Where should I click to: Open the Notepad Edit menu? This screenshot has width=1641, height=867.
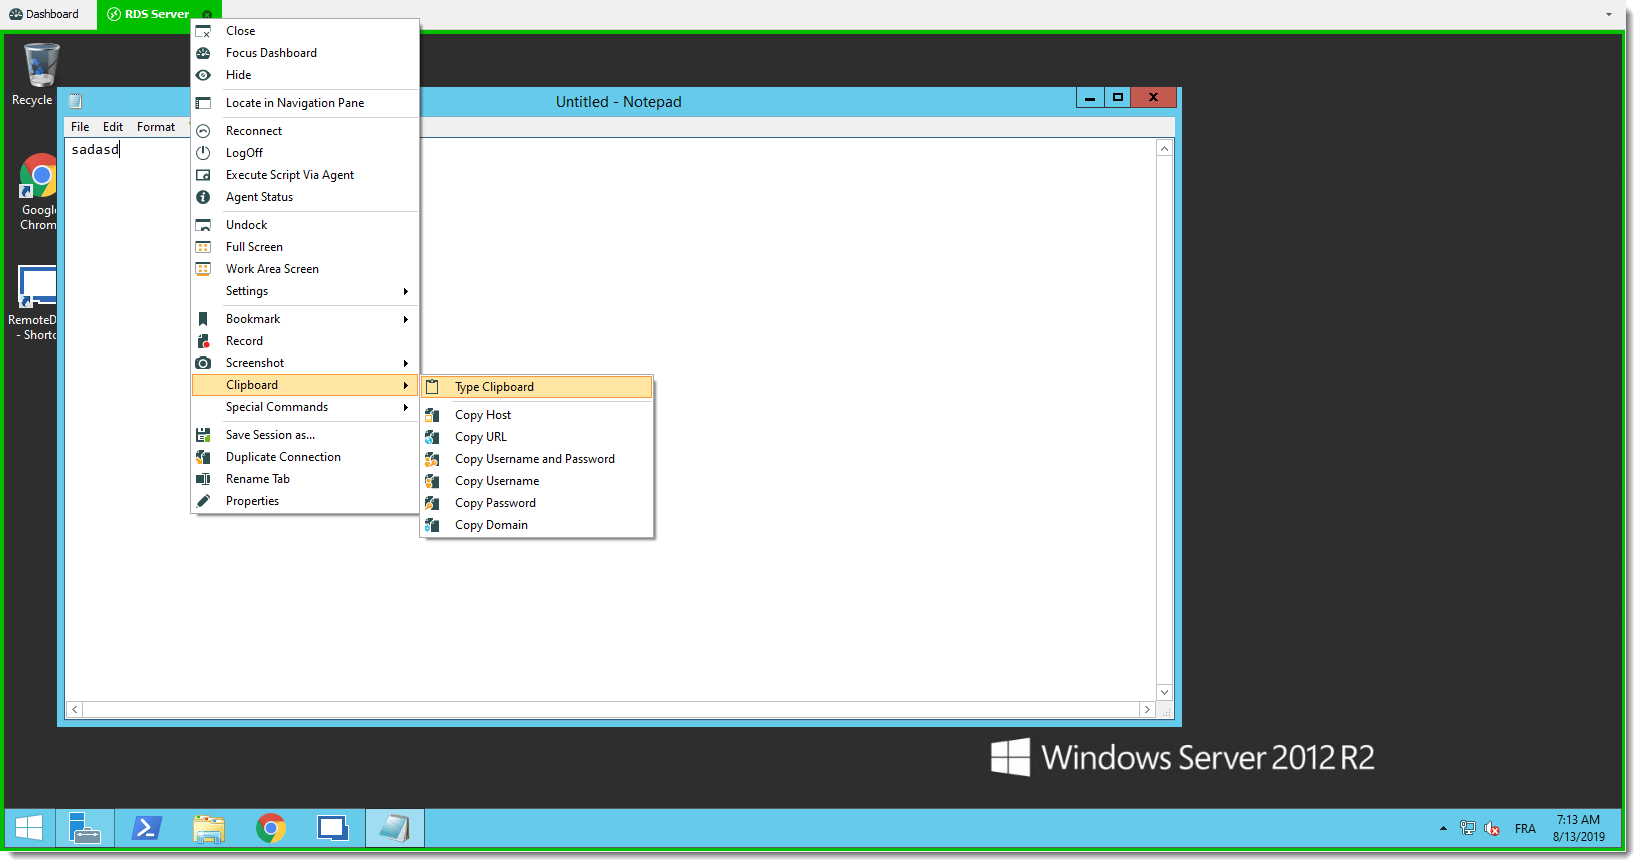pyautogui.click(x=113, y=127)
